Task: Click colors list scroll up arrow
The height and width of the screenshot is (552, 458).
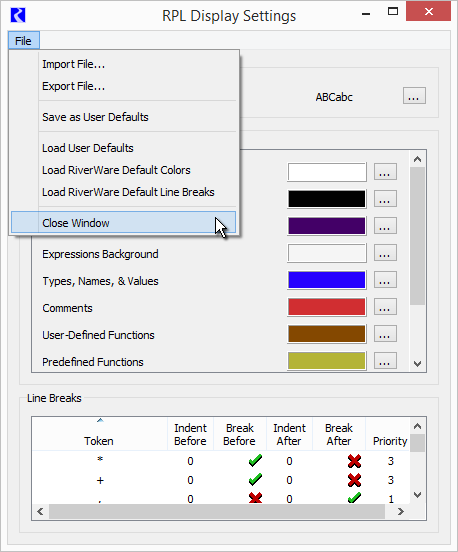Action: 418,159
